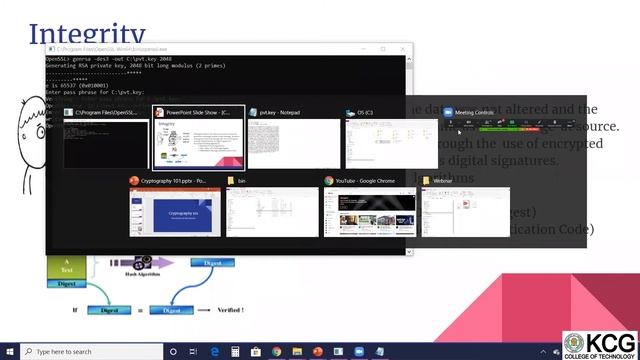
Task: Click the "PowerPoint Slide Show" title text in the switcher
Action: point(198,112)
